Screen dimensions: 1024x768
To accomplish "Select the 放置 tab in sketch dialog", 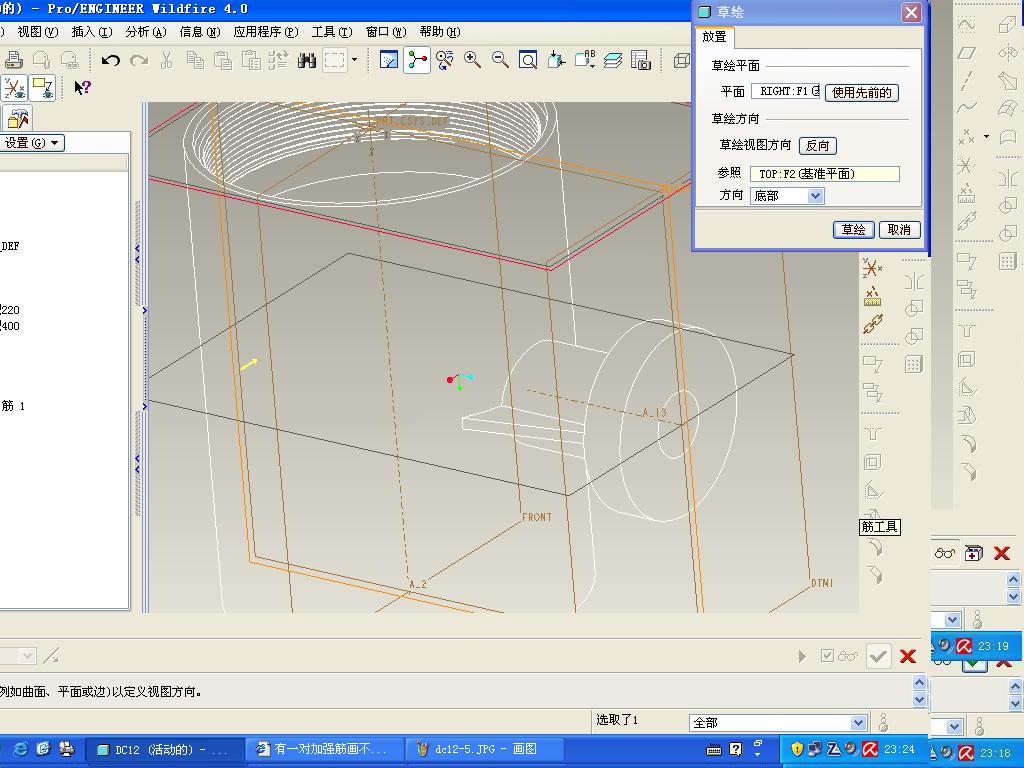I will (x=714, y=37).
